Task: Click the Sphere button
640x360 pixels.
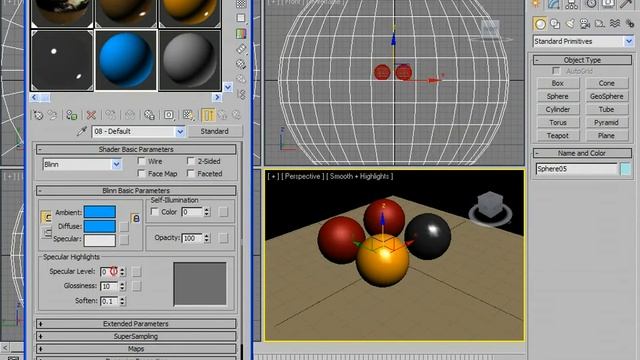Action: [x=558, y=96]
